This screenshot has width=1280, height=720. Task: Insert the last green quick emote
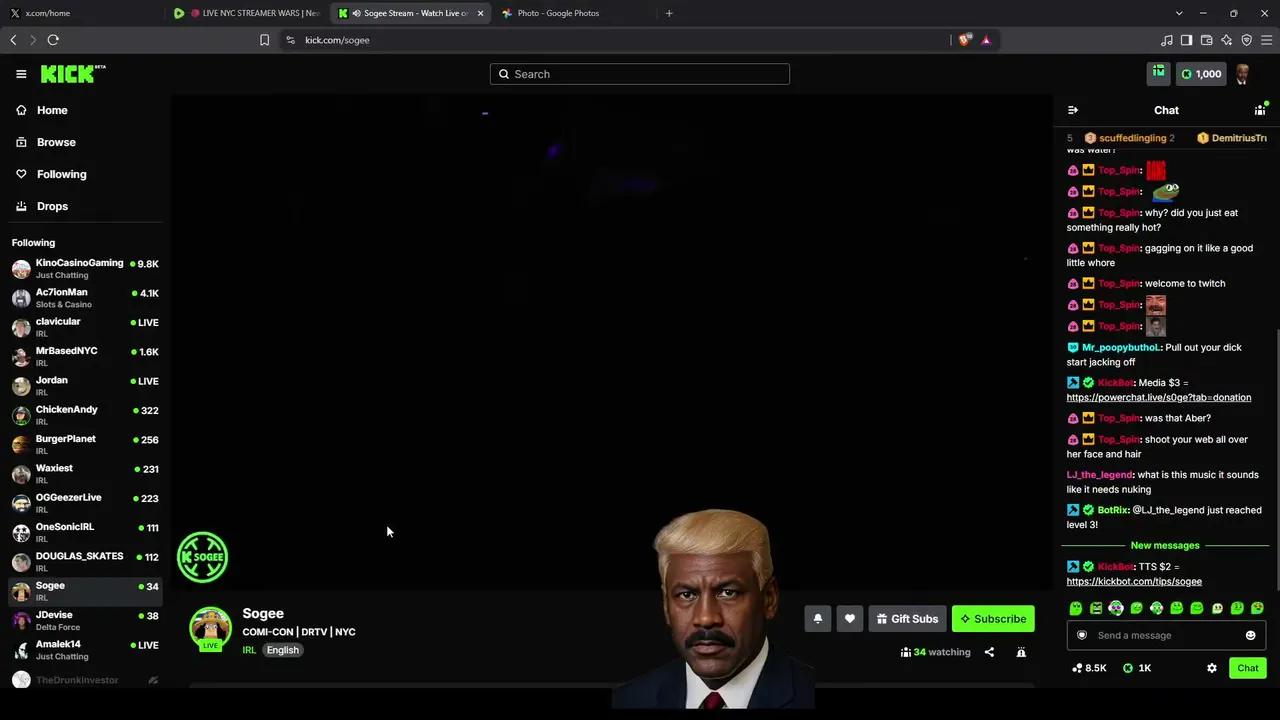[1257, 608]
